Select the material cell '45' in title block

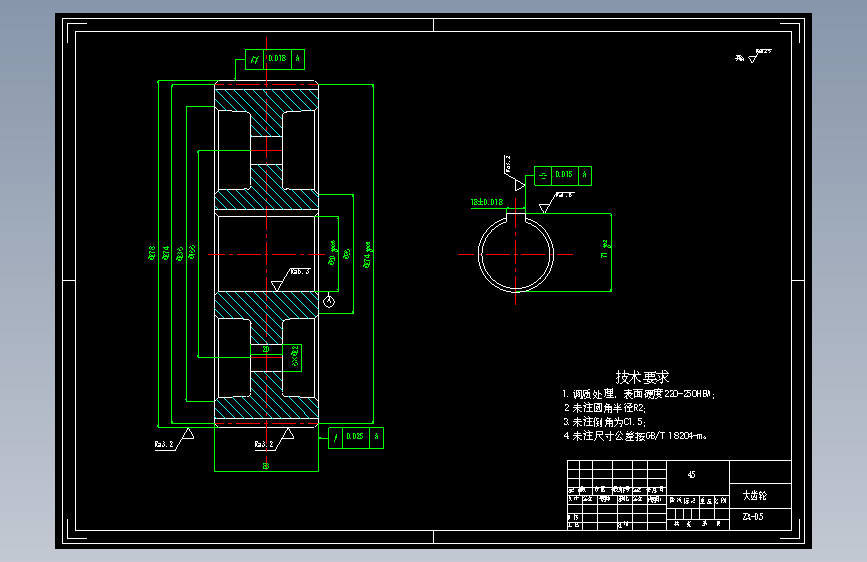click(691, 475)
